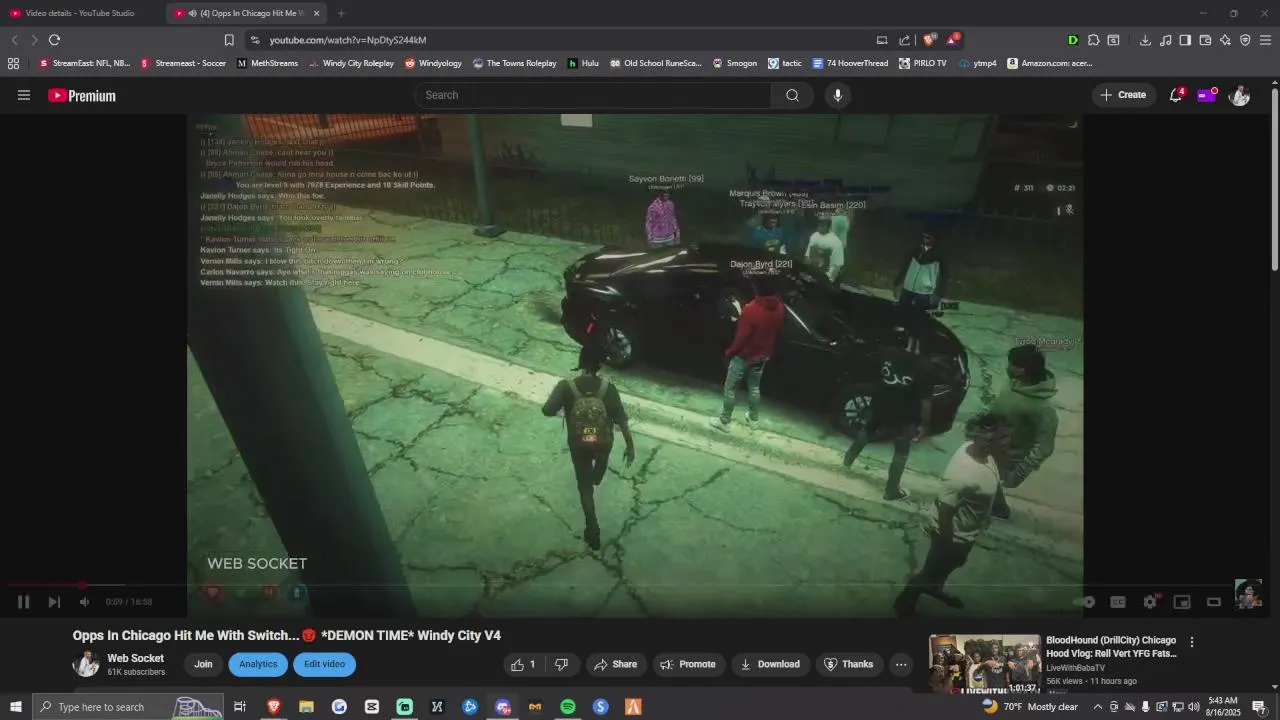Dislike the video

click(561, 664)
